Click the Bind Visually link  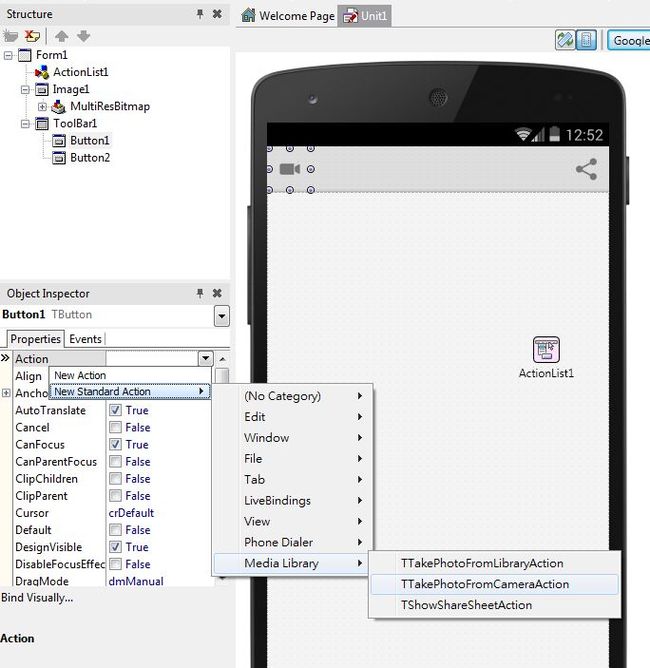point(37,598)
